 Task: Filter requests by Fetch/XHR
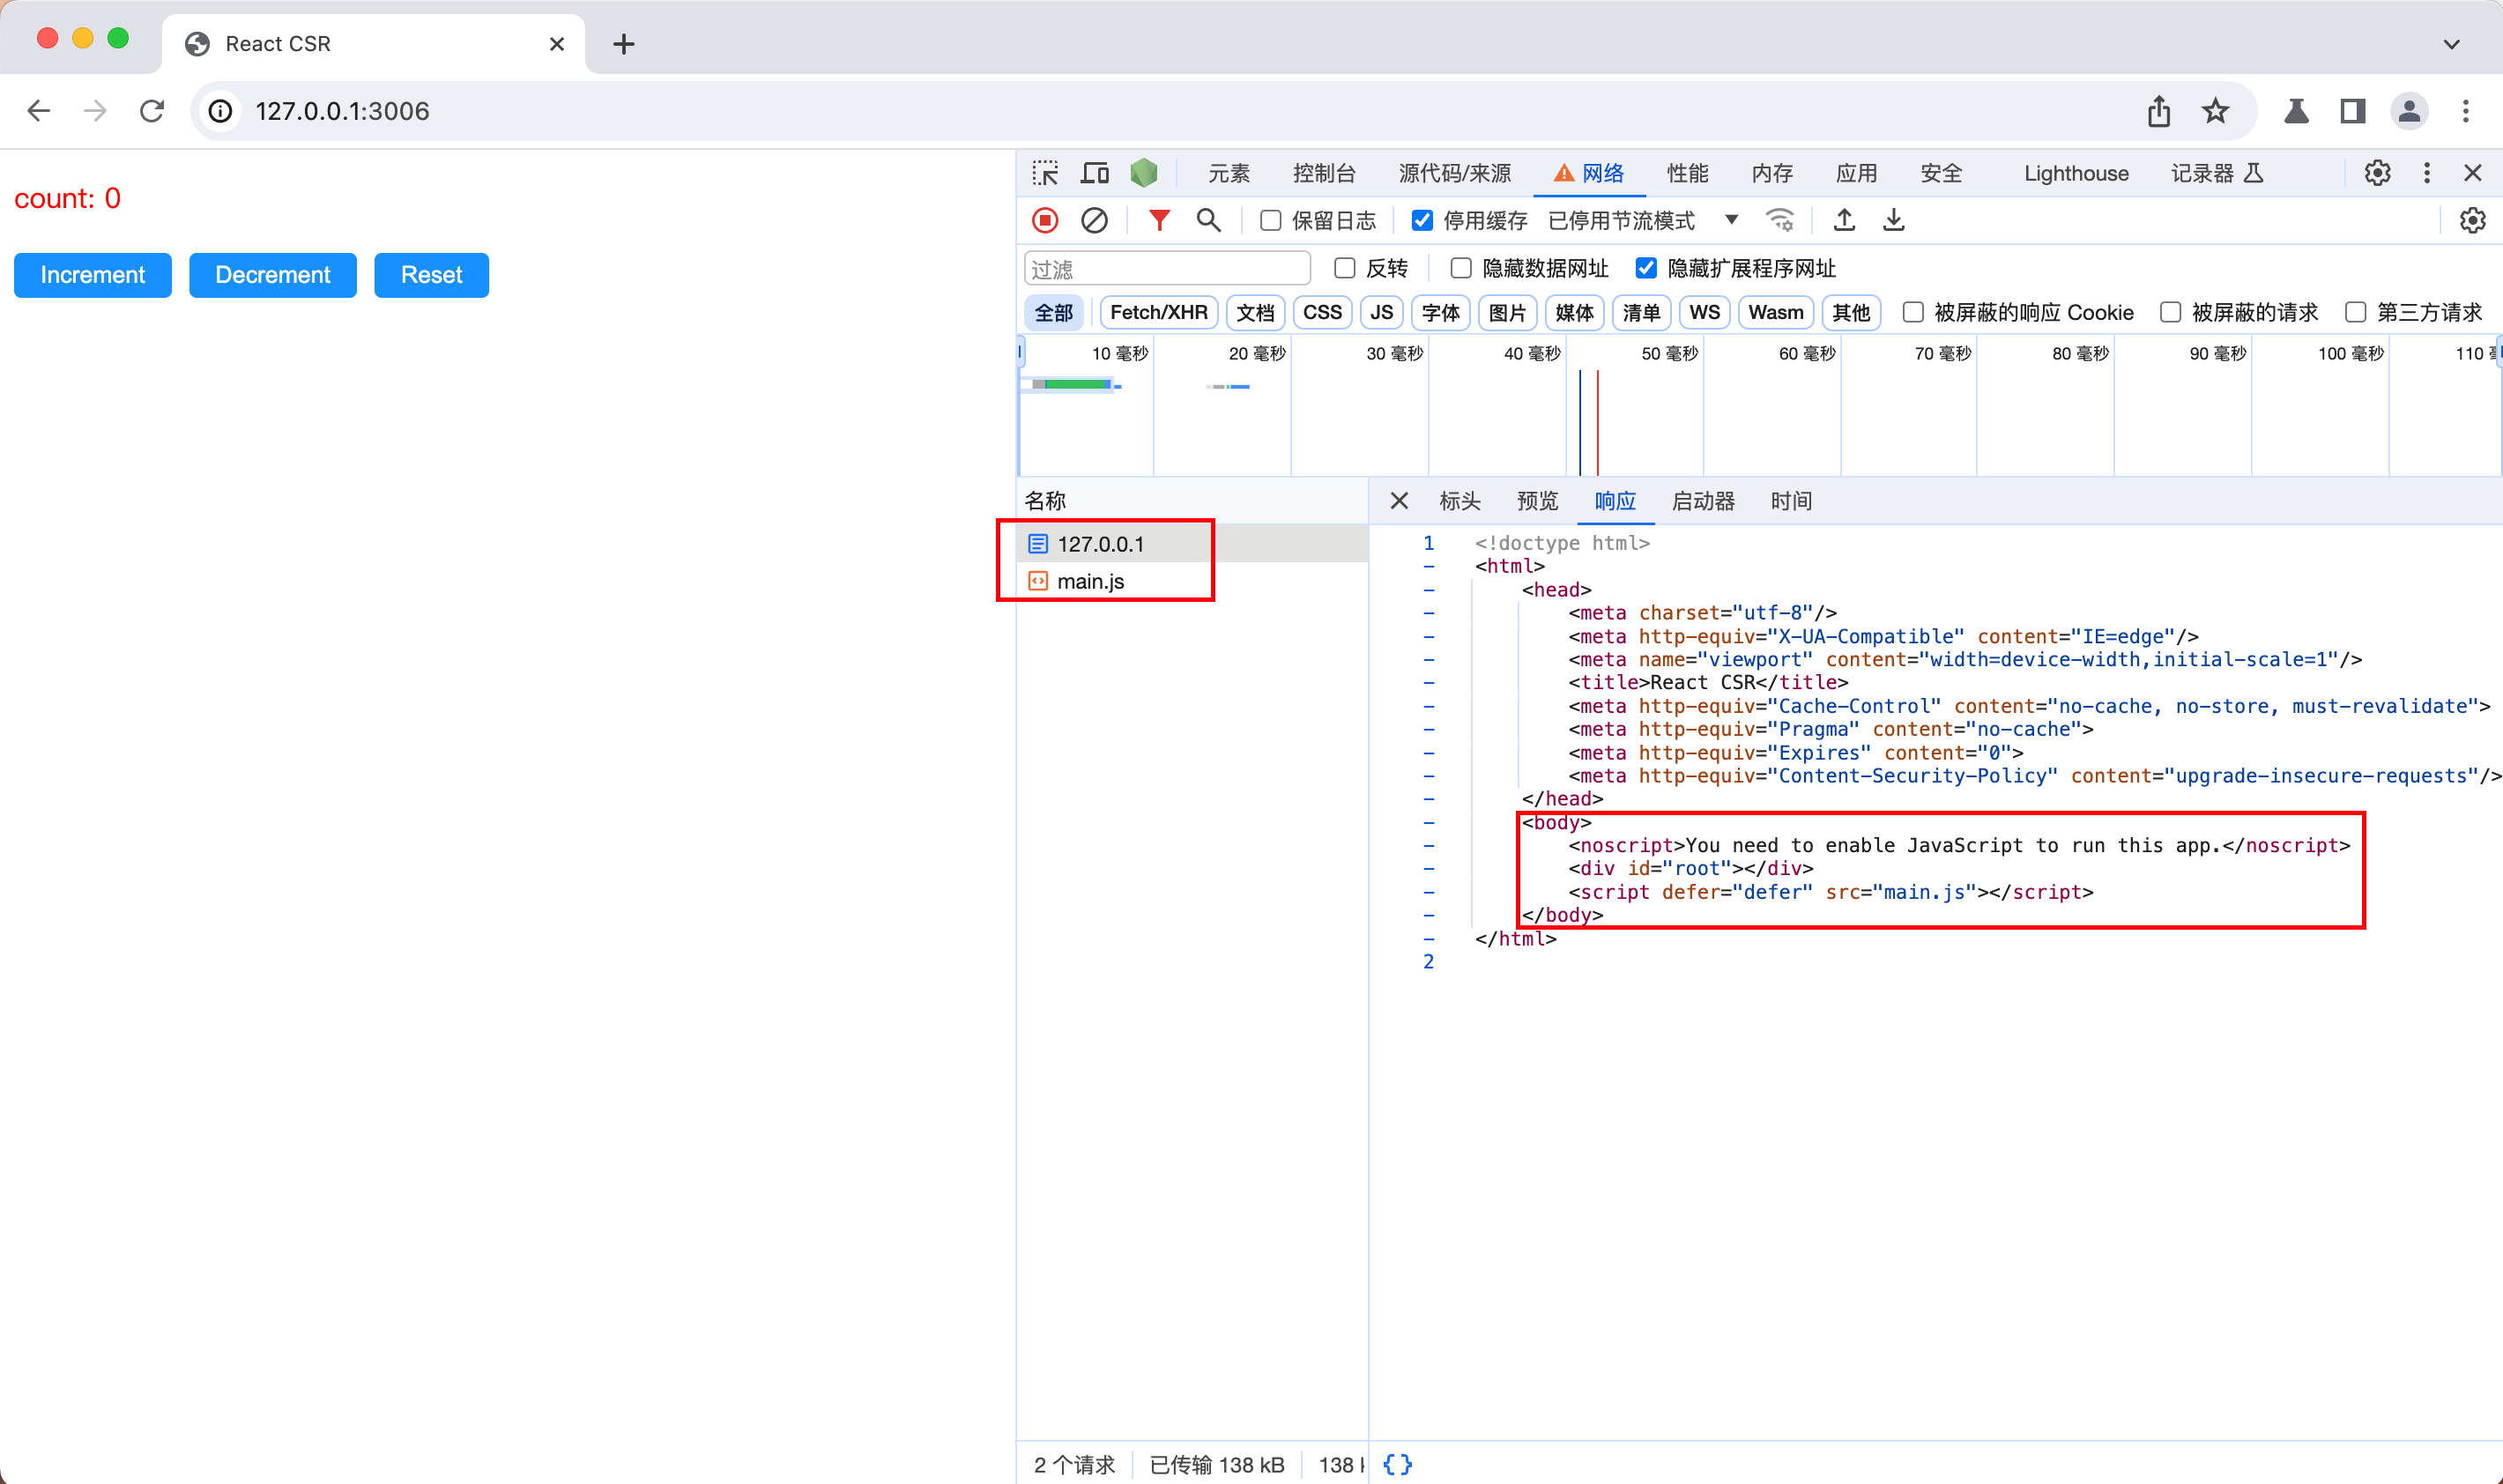click(1158, 312)
